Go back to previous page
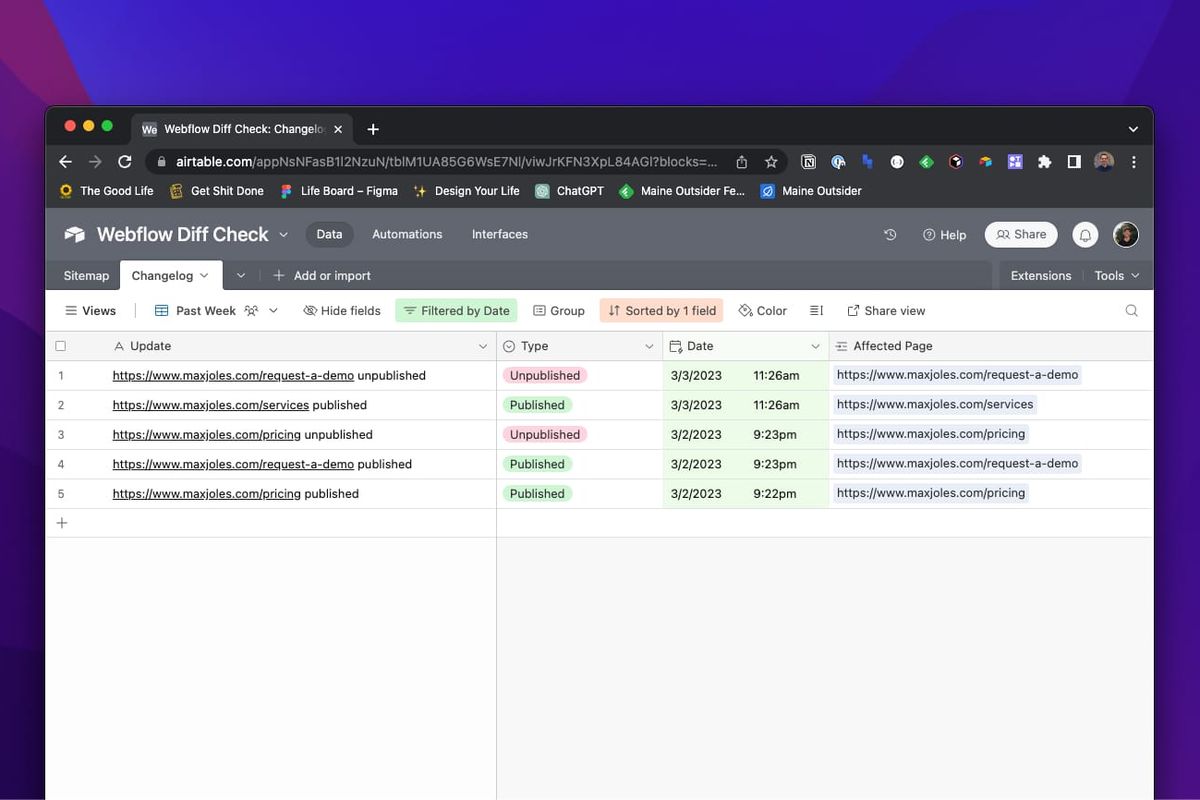Viewport: 1200px width, 800px height. click(66, 162)
